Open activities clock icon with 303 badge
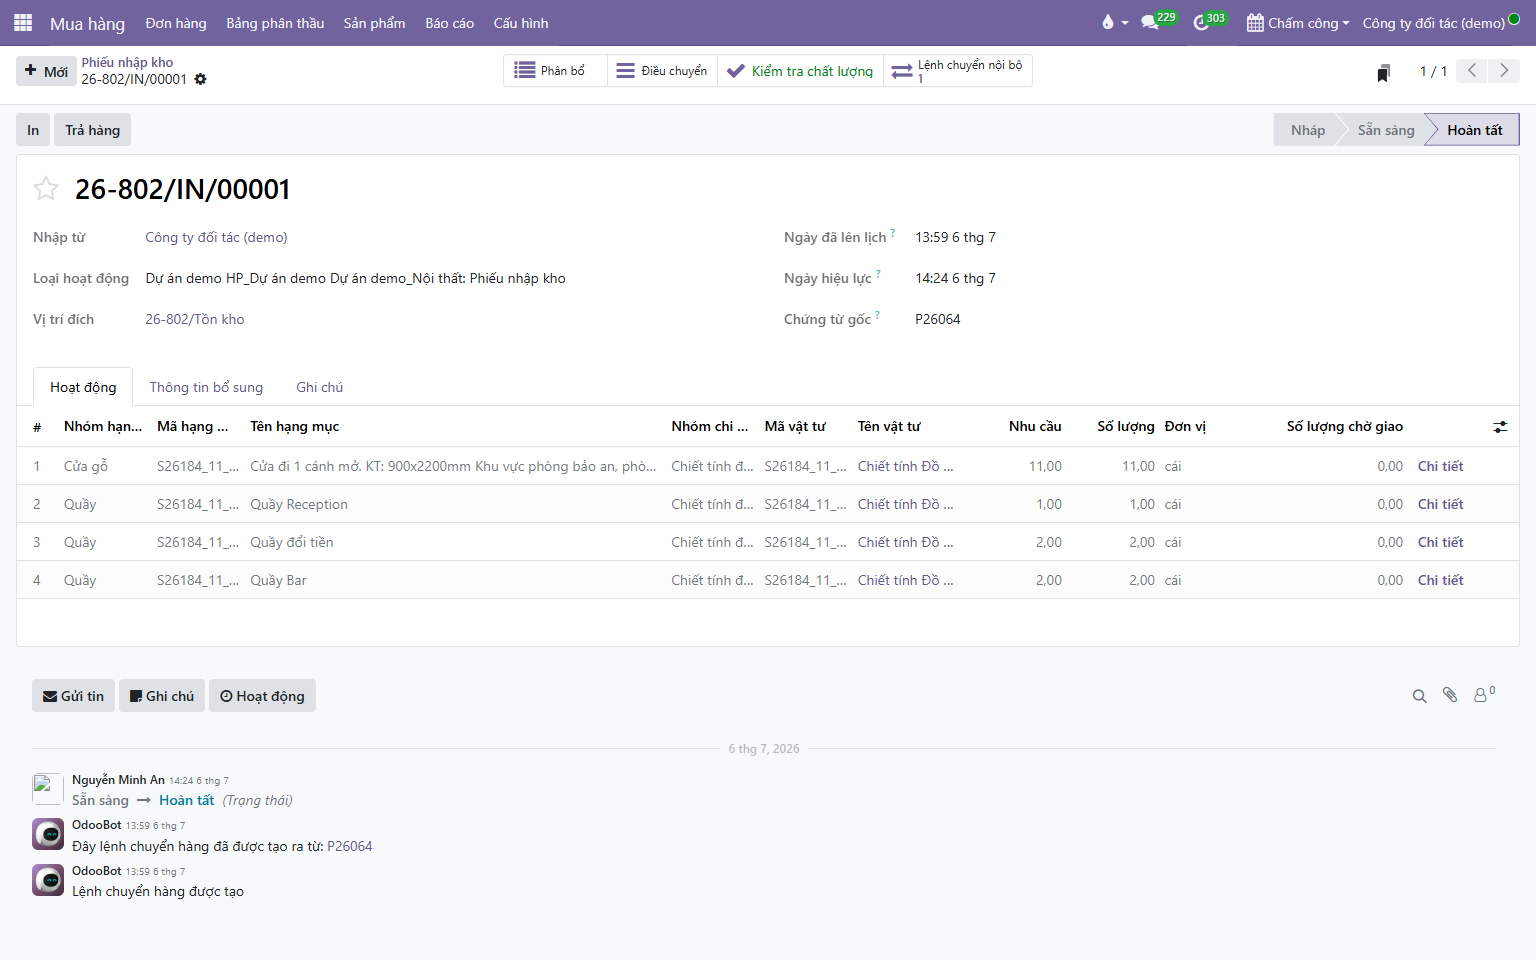Image resolution: width=1536 pixels, height=960 pixels. (x=1209, y=21)
